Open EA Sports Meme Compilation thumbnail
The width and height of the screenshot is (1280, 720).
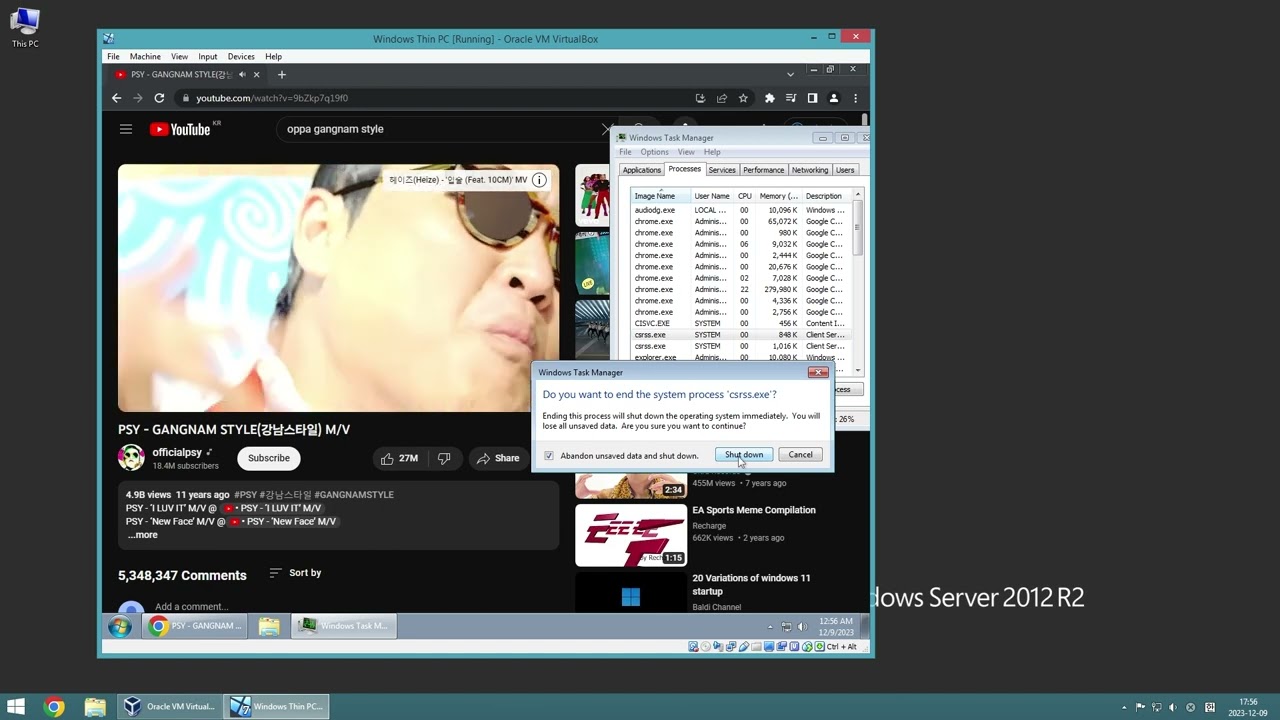[631, 535]
